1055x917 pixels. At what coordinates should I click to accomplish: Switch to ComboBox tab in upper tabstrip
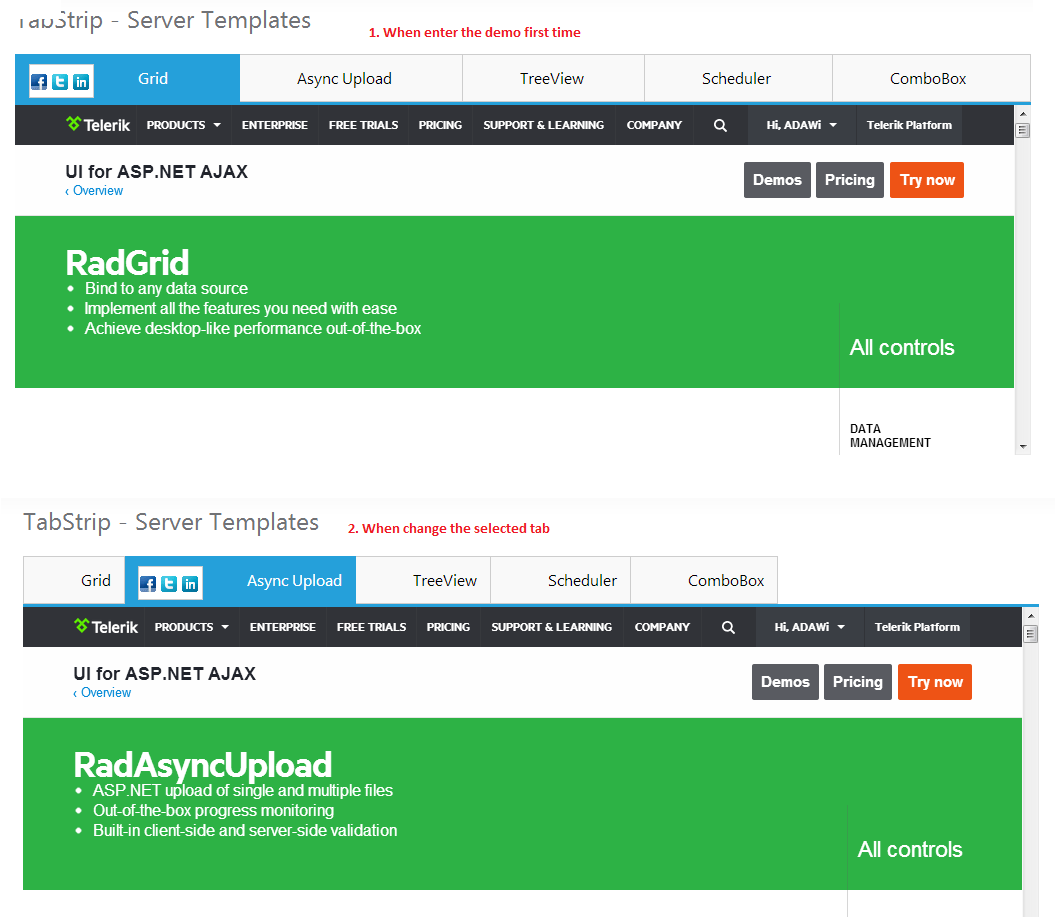(x=928, y=79)
